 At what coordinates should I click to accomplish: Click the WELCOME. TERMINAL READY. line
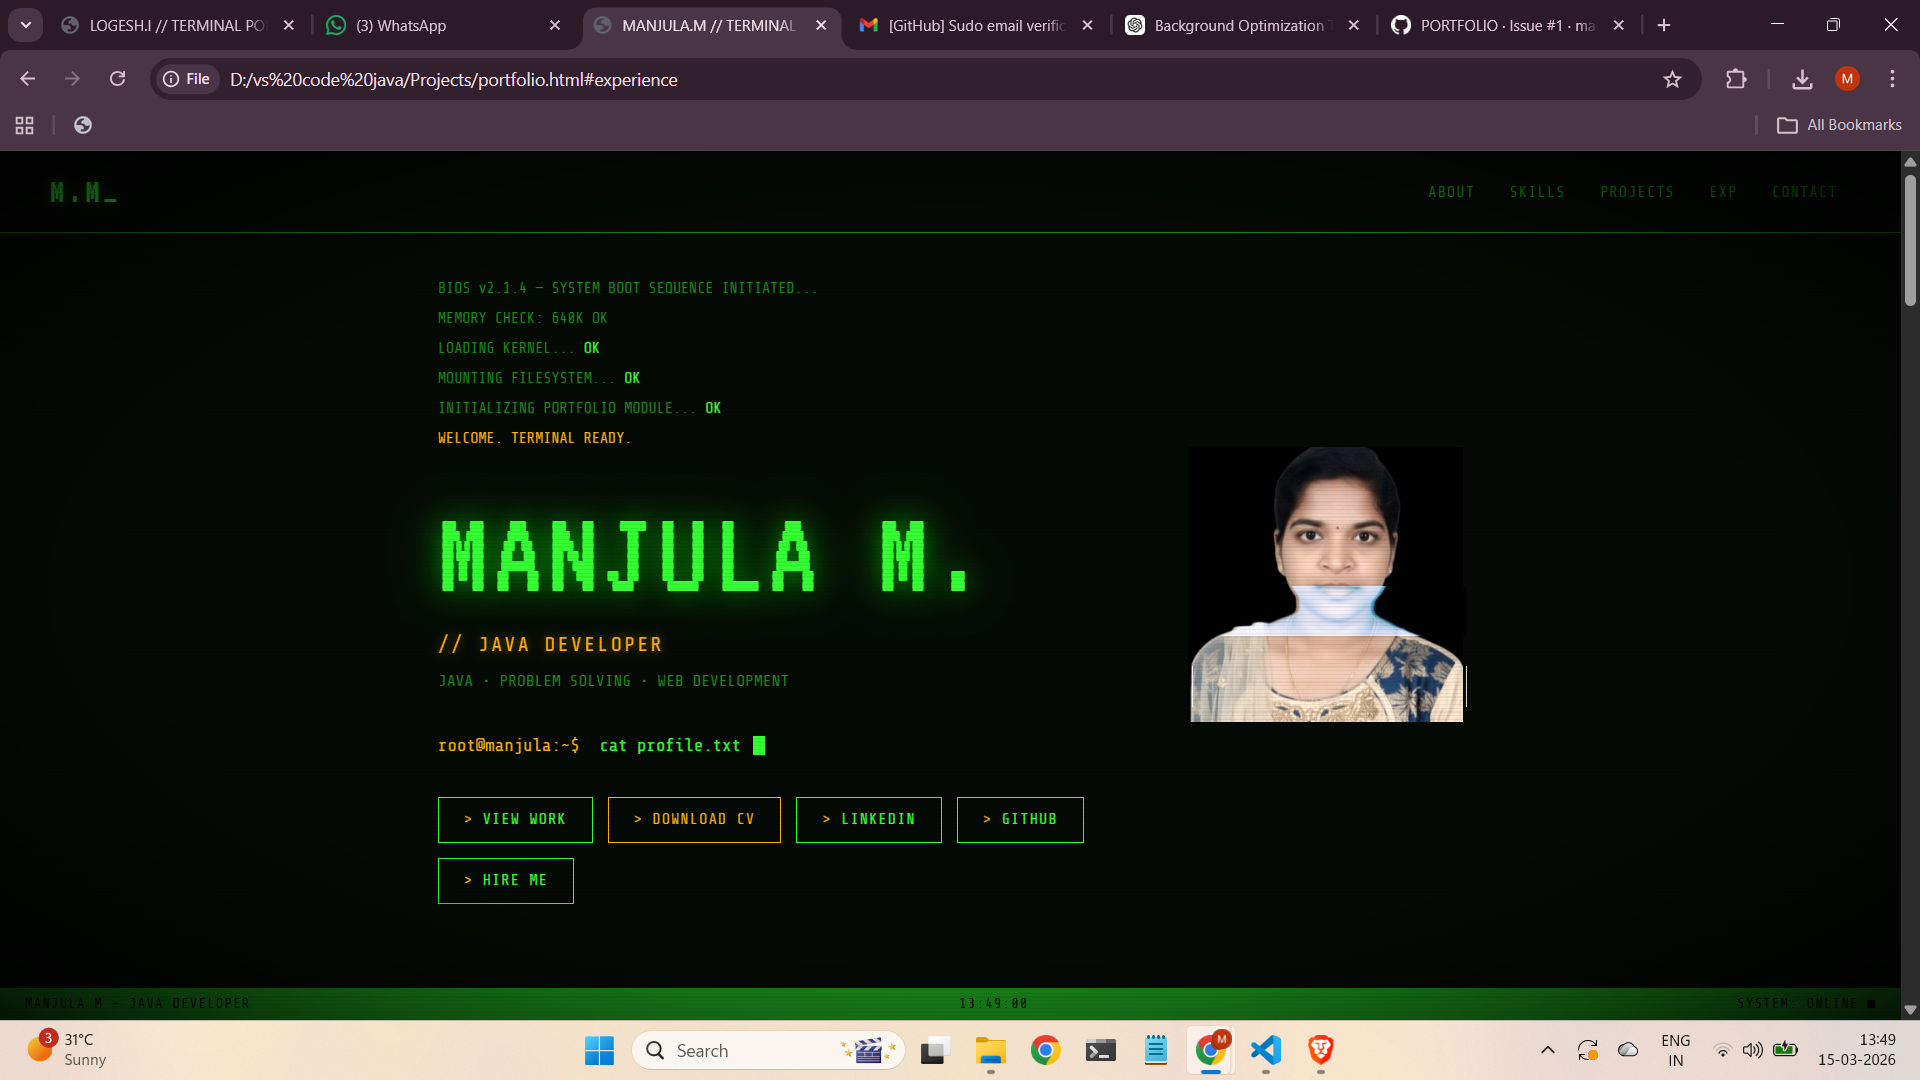tap(534, 438)
